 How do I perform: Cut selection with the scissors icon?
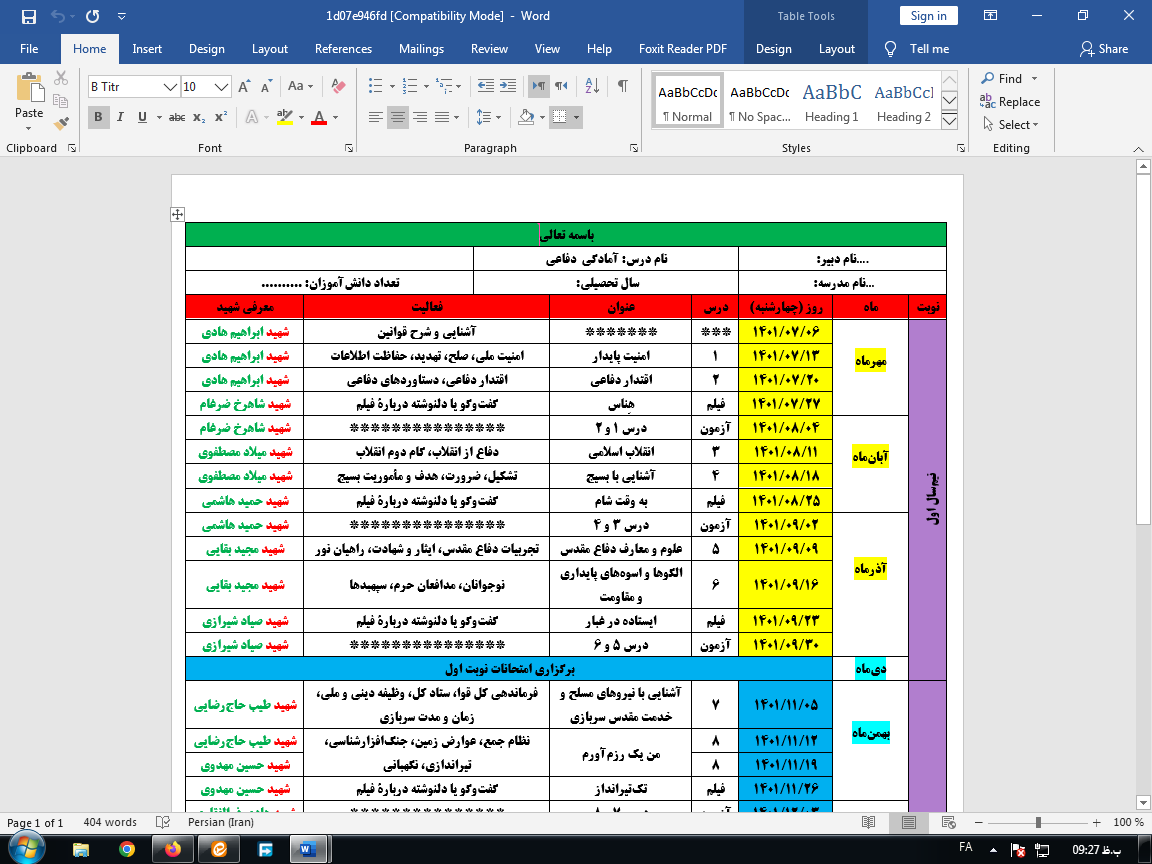pyautogui.click(x=61, y=78)
